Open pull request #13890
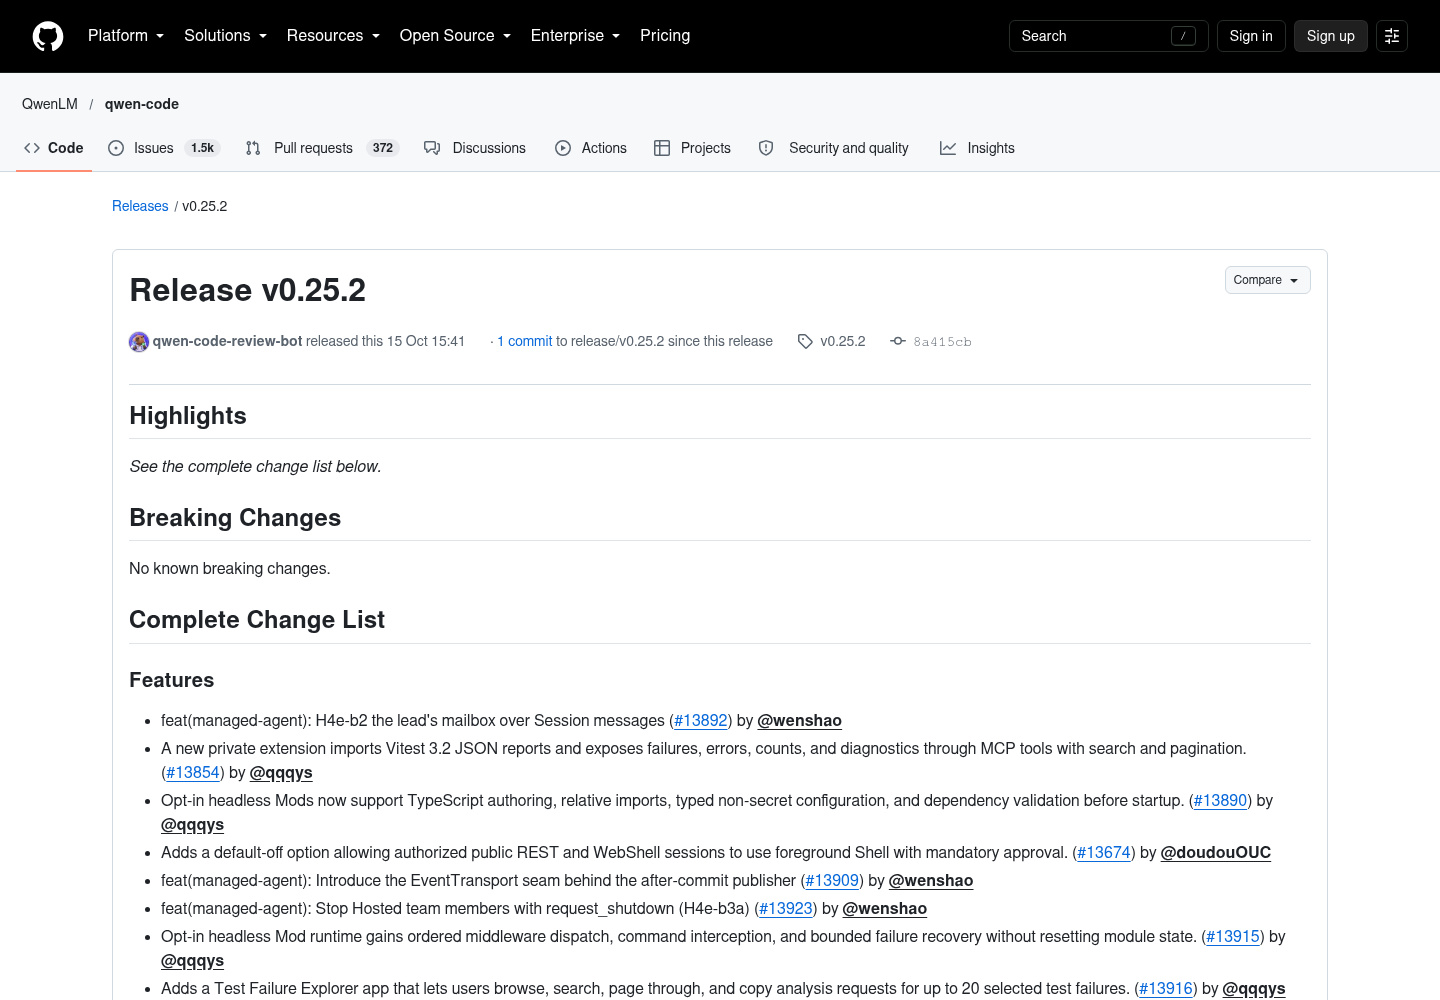This screenshot has width=1440, height=1000. (1220, 800)
